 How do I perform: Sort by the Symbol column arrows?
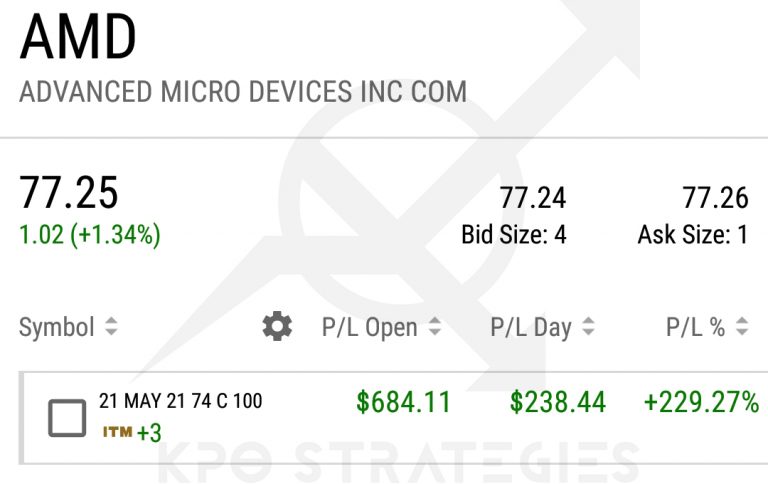[111, 327]
